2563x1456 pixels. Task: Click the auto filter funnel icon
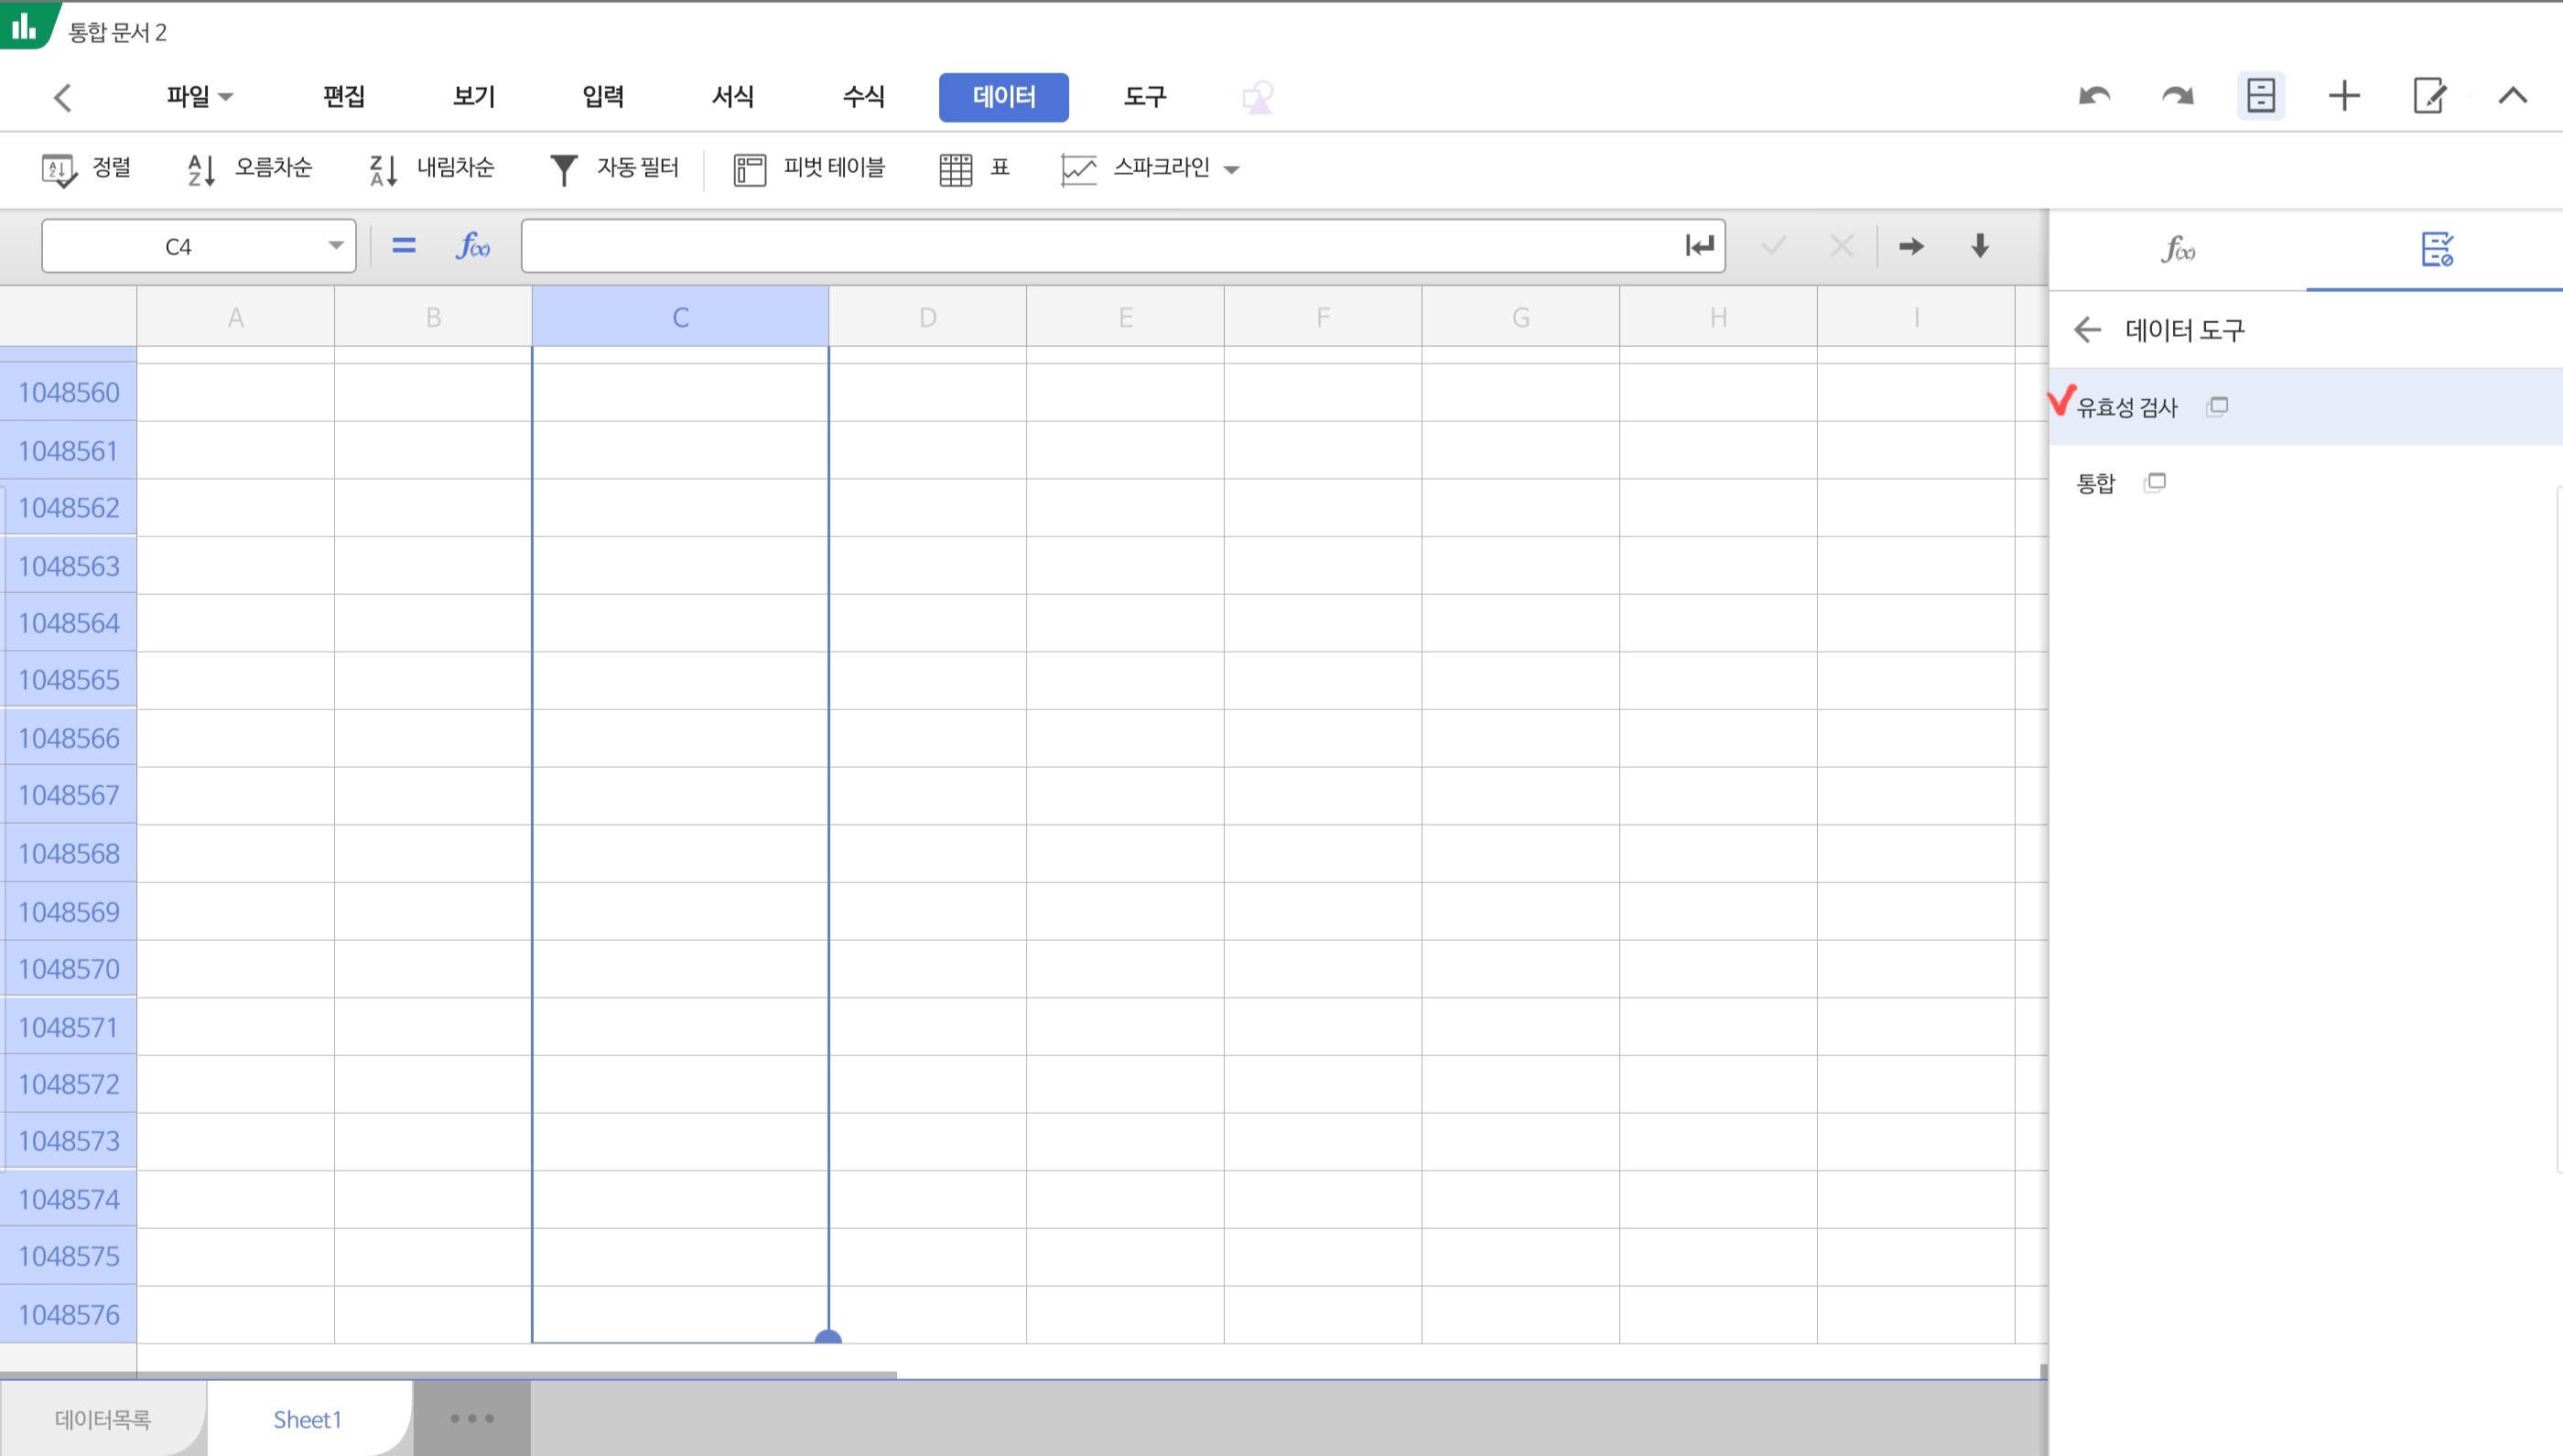click(x=564, y=169)
